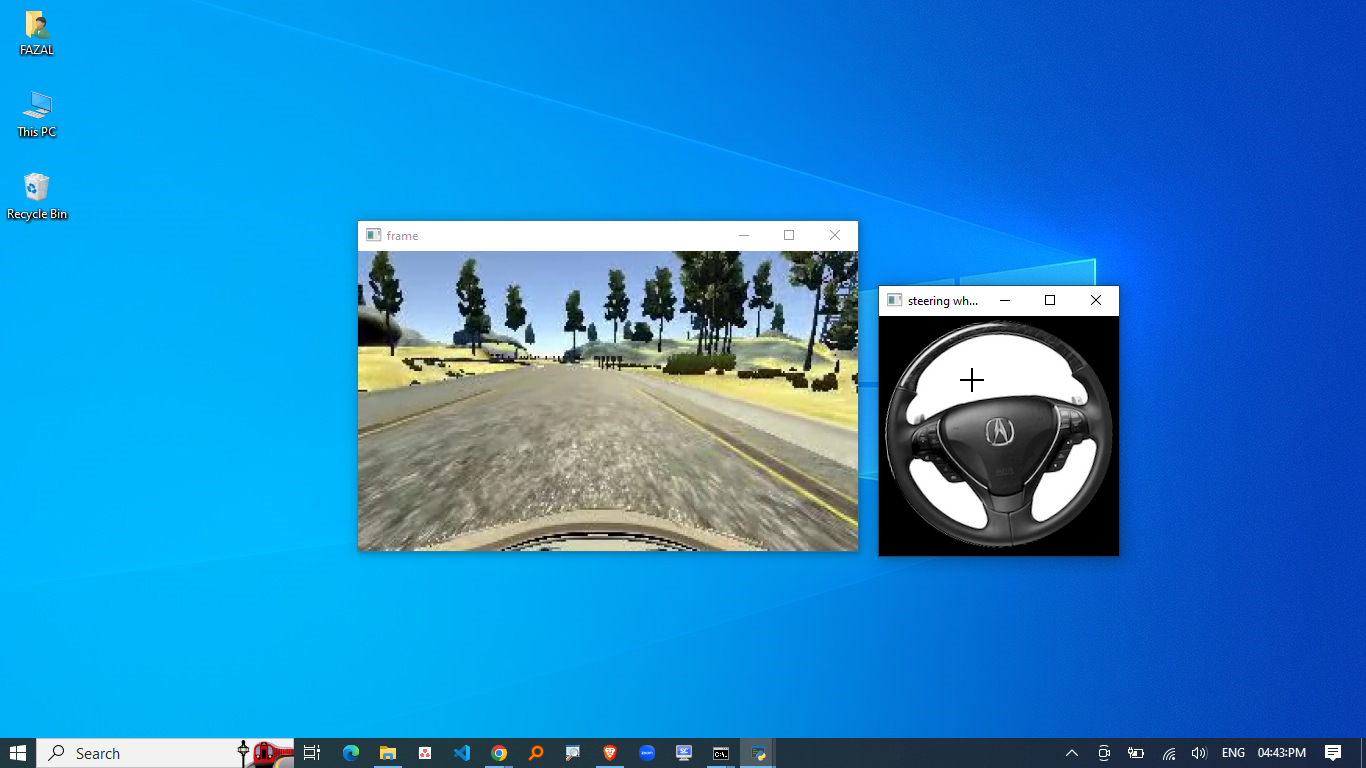The width and height of the screenshot is (1366, 768).
Task: Open Visual Studio Code from the taskbar
Action: pyautogui.click(x=461, y=753)
